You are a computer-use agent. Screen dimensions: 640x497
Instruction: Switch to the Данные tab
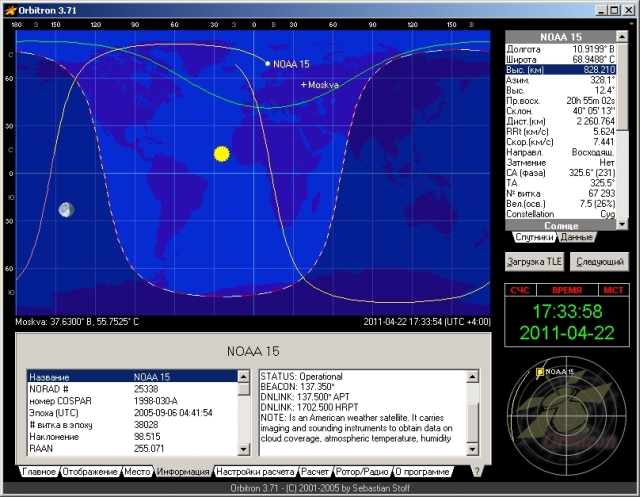pos(576,237)
